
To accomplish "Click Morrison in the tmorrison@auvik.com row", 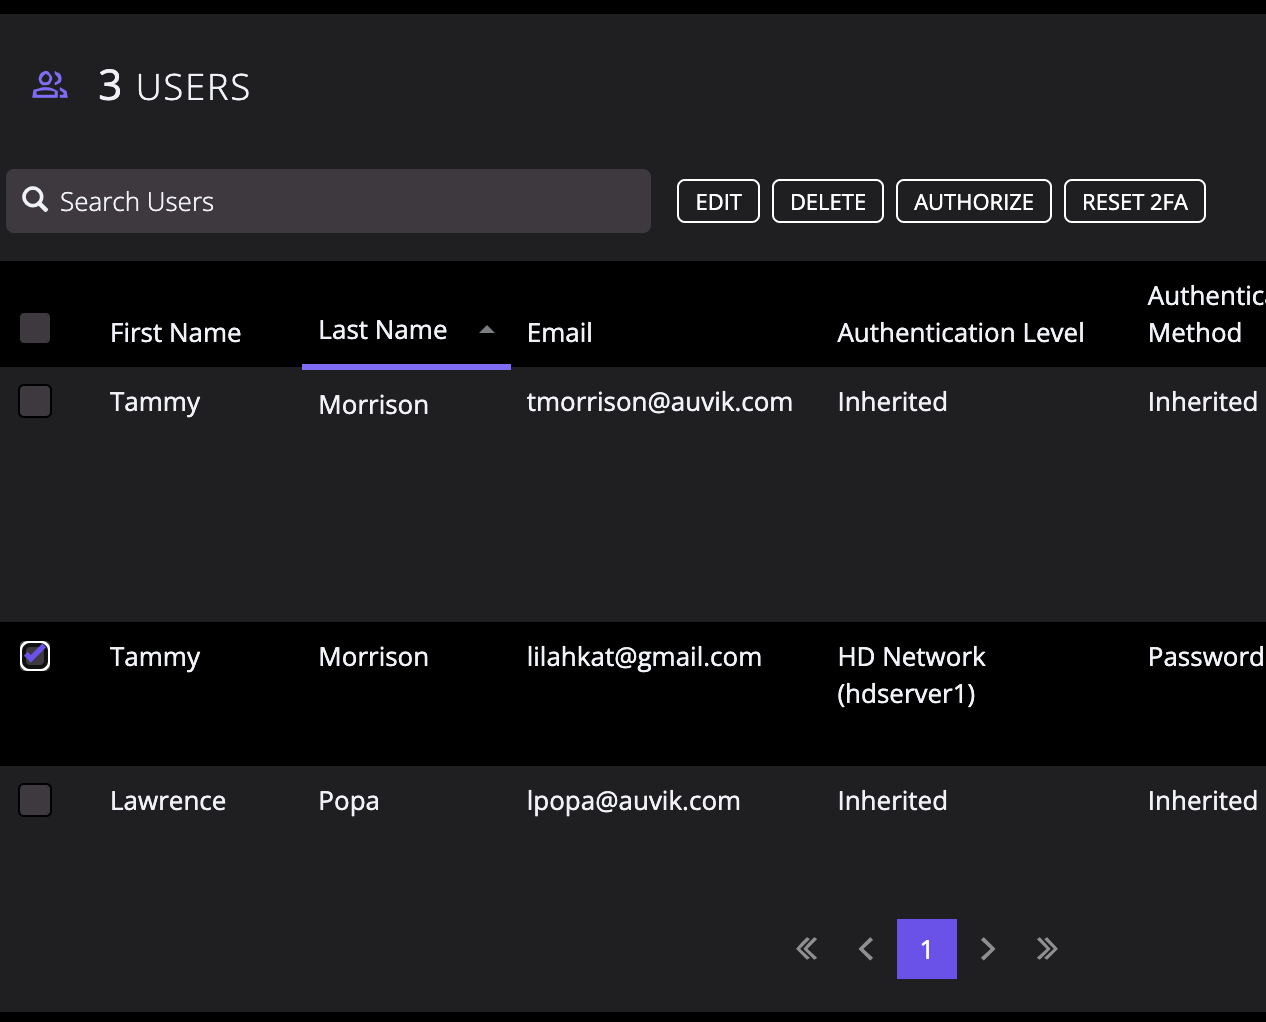I will pos(373,405).
